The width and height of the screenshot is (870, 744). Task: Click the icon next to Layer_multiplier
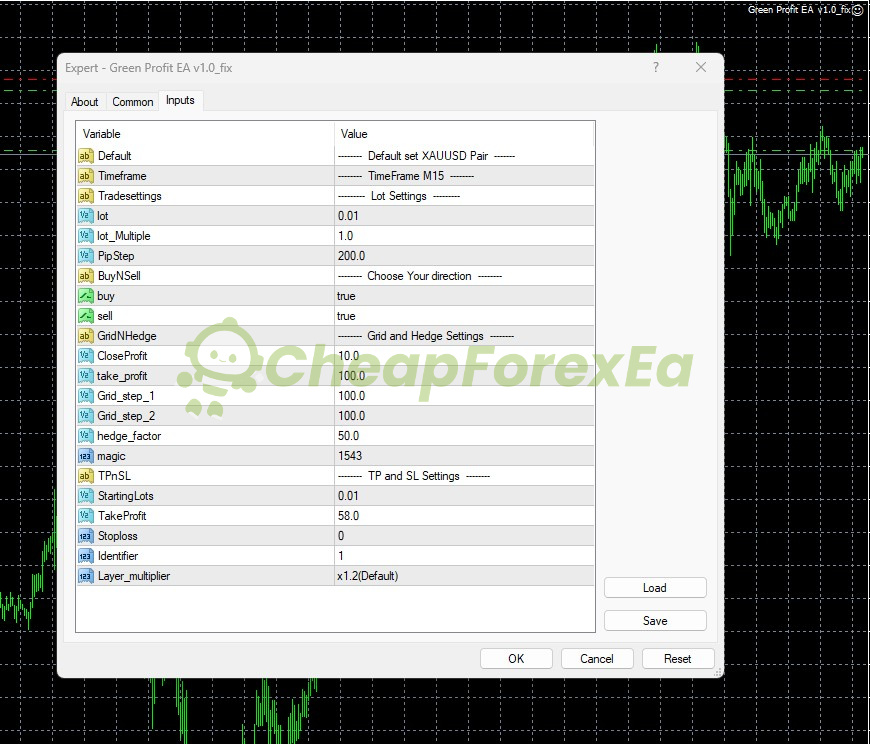tap(85, 576)
